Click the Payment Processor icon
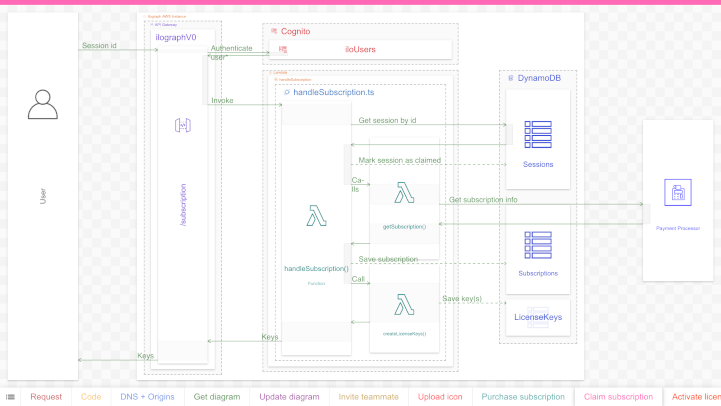Image resolution: width=721 pixels, height=406 pixels. point(678,192)
